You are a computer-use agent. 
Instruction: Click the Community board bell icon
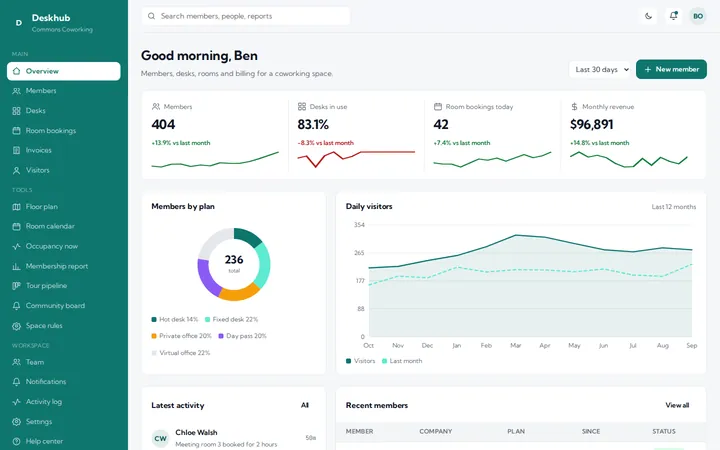point(17,306)
